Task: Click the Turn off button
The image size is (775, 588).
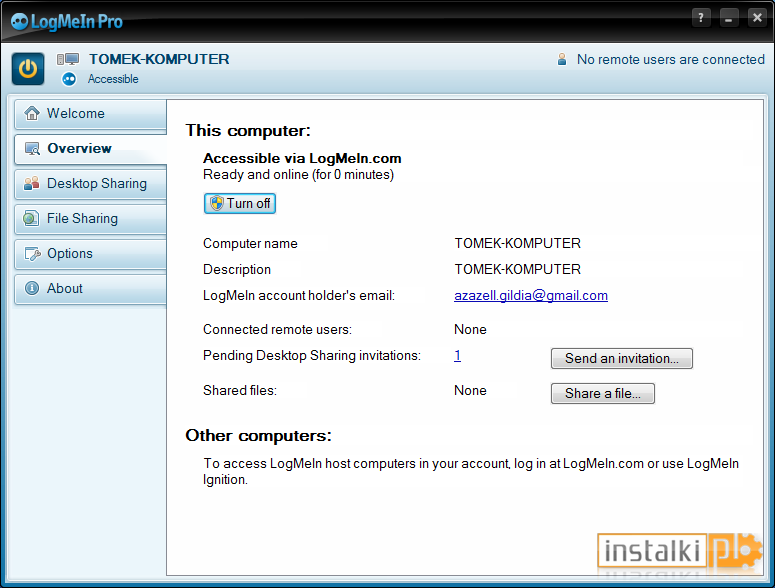Action: pos(240,204)
